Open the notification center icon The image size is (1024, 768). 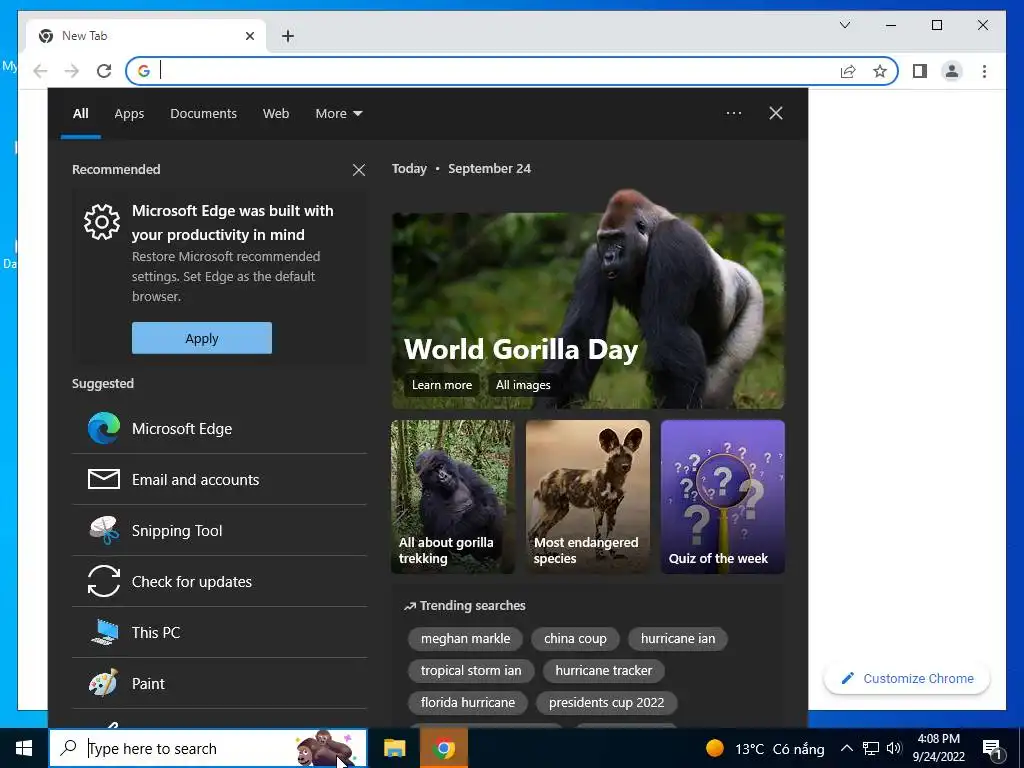coord(993,749)
